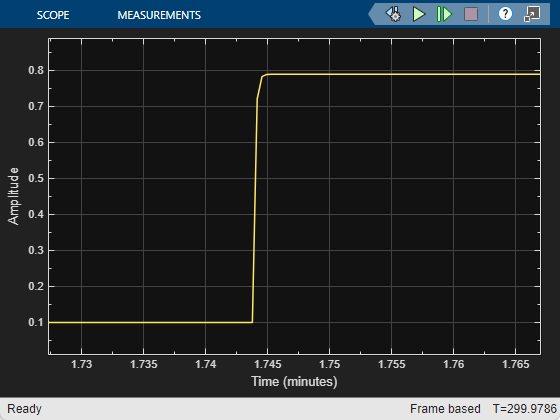This screenshot has width=560, height=420.
Task: Open the MEASUREMENTS tab
Action: [159, 15]
